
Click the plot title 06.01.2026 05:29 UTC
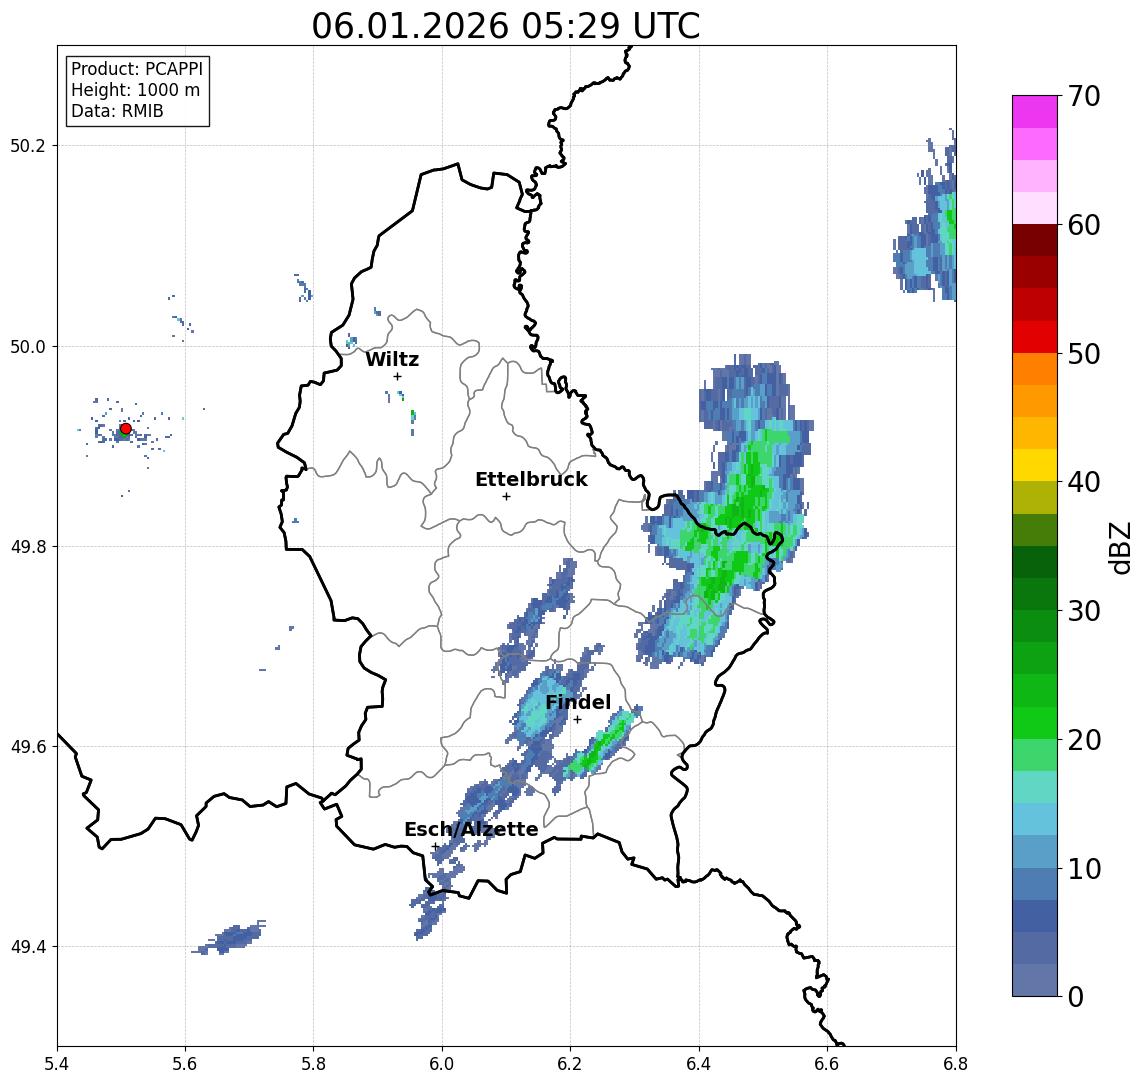506,26
